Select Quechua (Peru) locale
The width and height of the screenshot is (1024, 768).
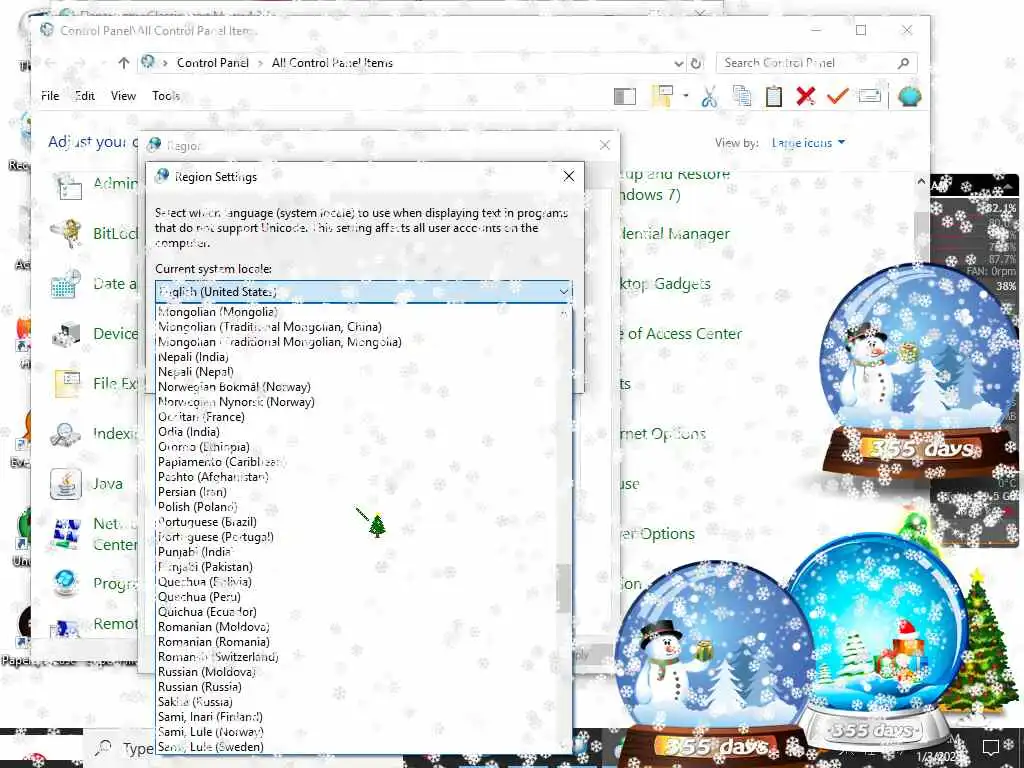point(357,598)
